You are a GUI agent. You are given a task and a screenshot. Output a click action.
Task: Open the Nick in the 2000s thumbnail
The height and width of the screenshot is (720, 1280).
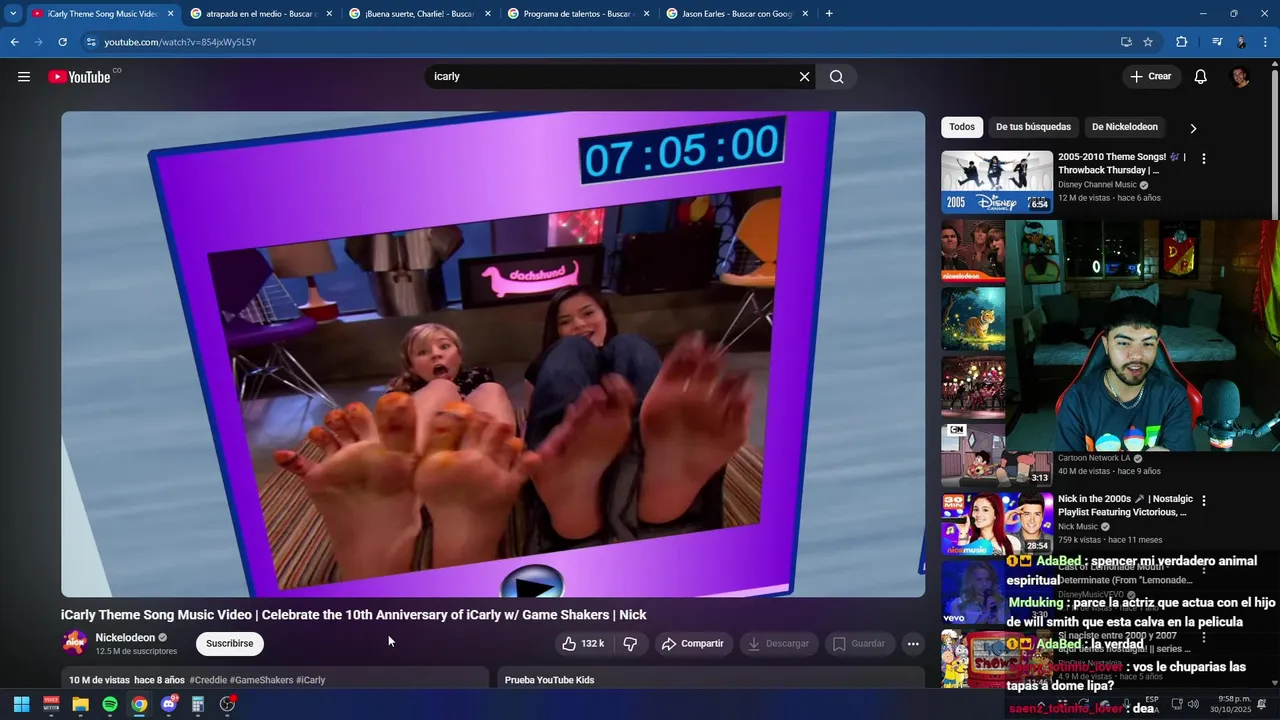coord(997,523)
